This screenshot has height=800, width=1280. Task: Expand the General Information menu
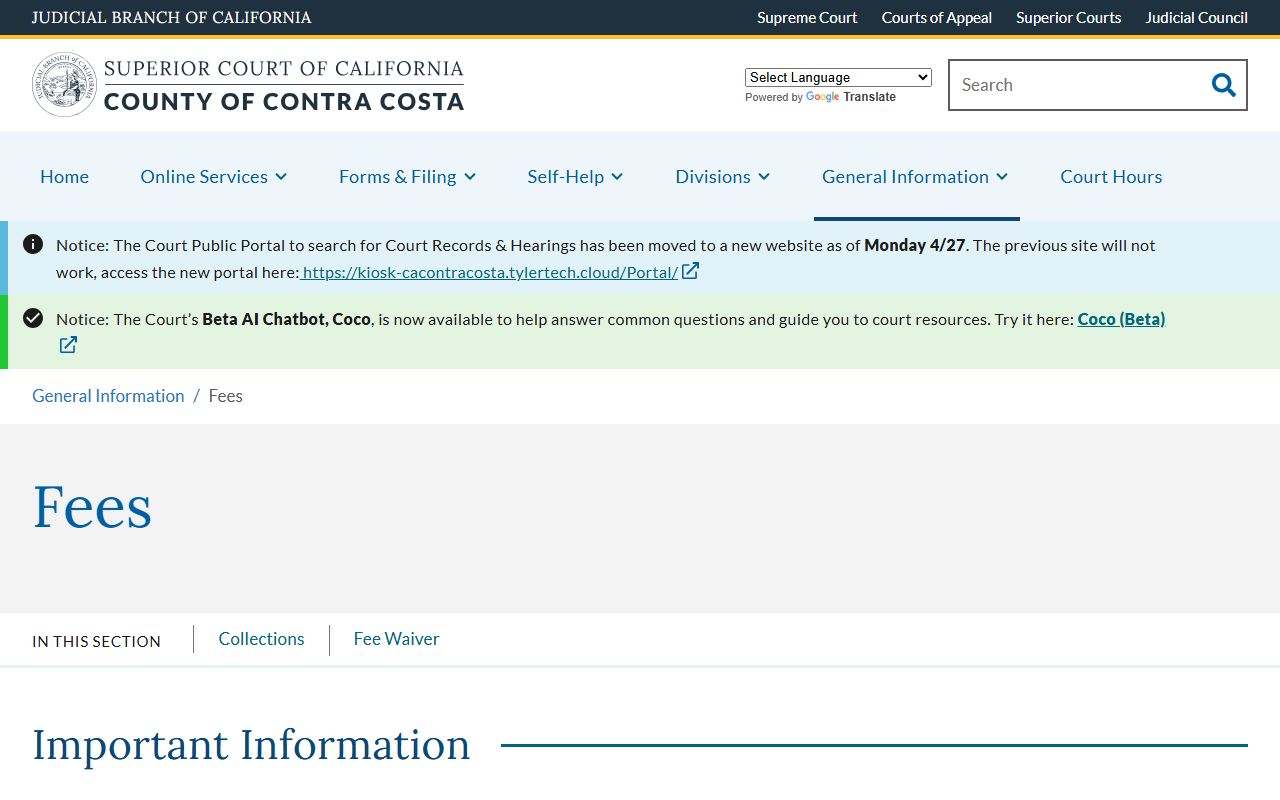[915, 176]
